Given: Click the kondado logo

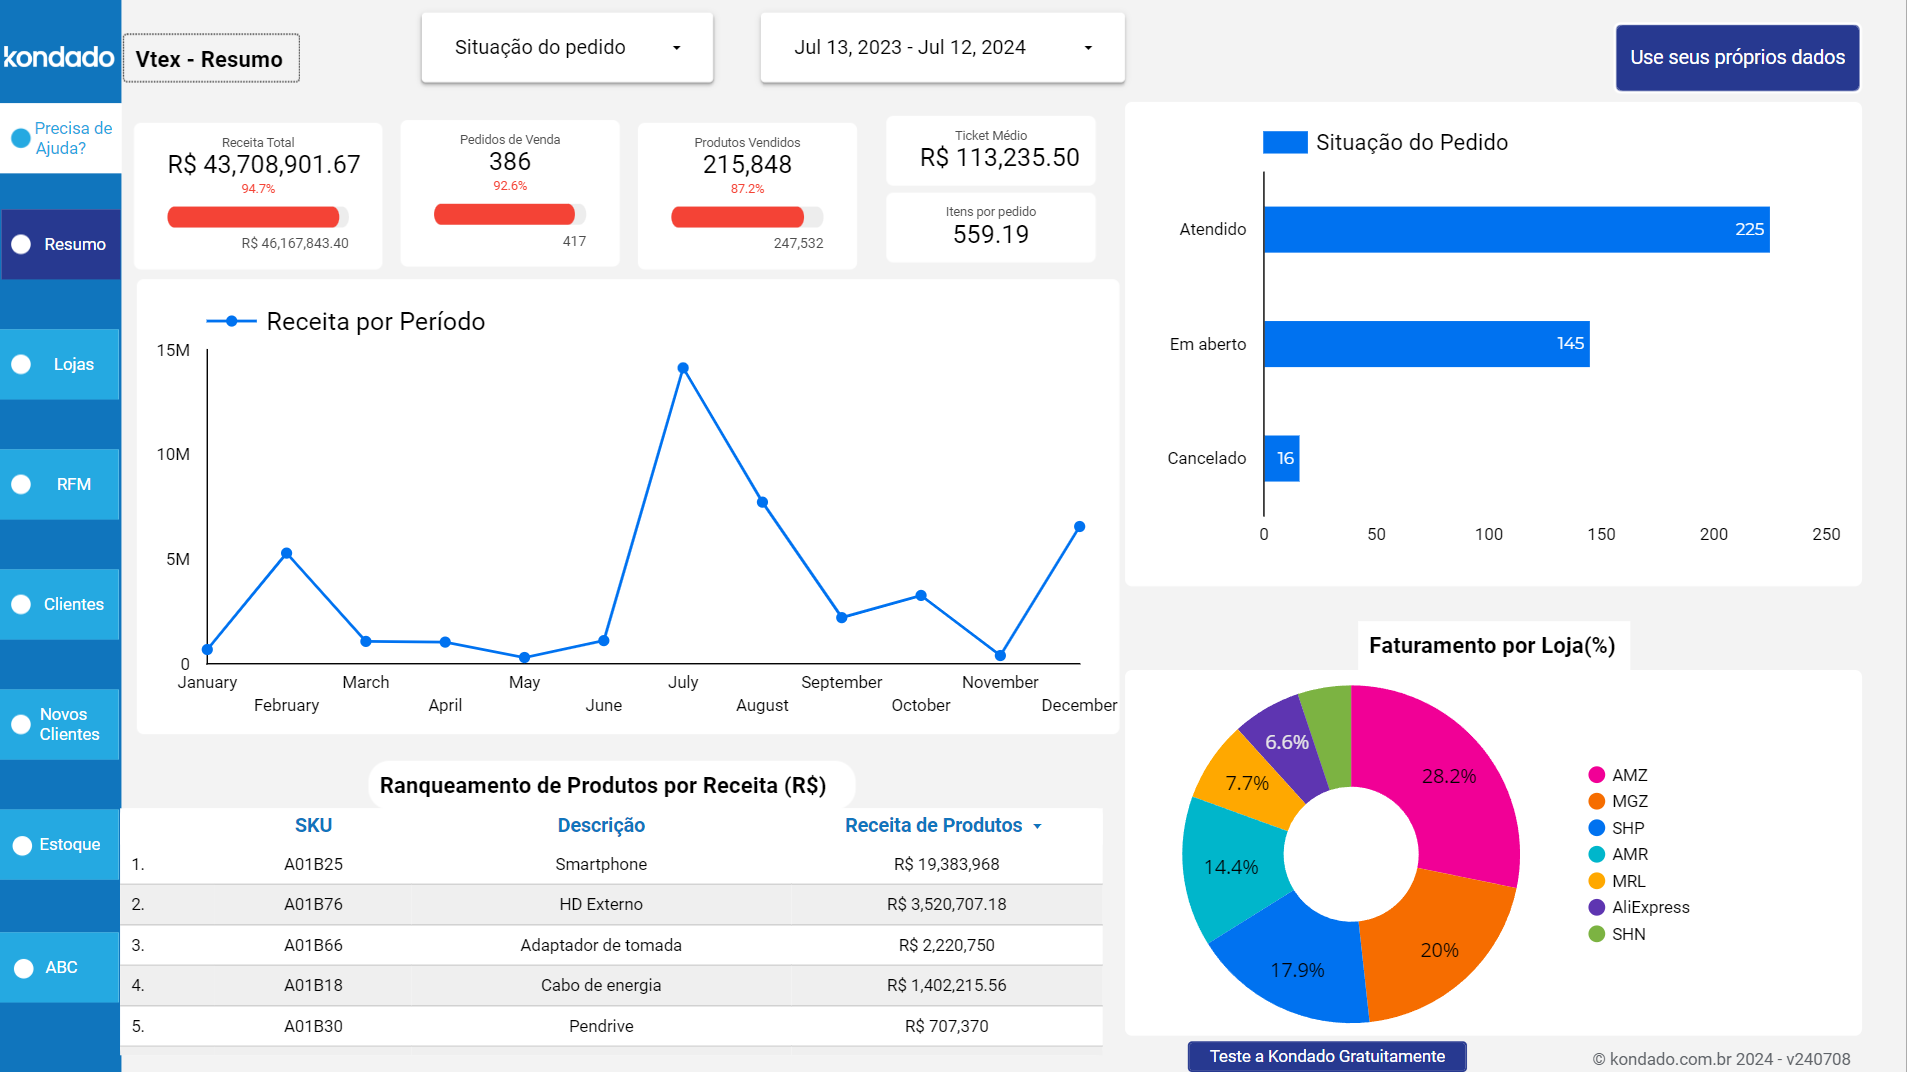Looking at the screenshot, I should click(60, 57).
